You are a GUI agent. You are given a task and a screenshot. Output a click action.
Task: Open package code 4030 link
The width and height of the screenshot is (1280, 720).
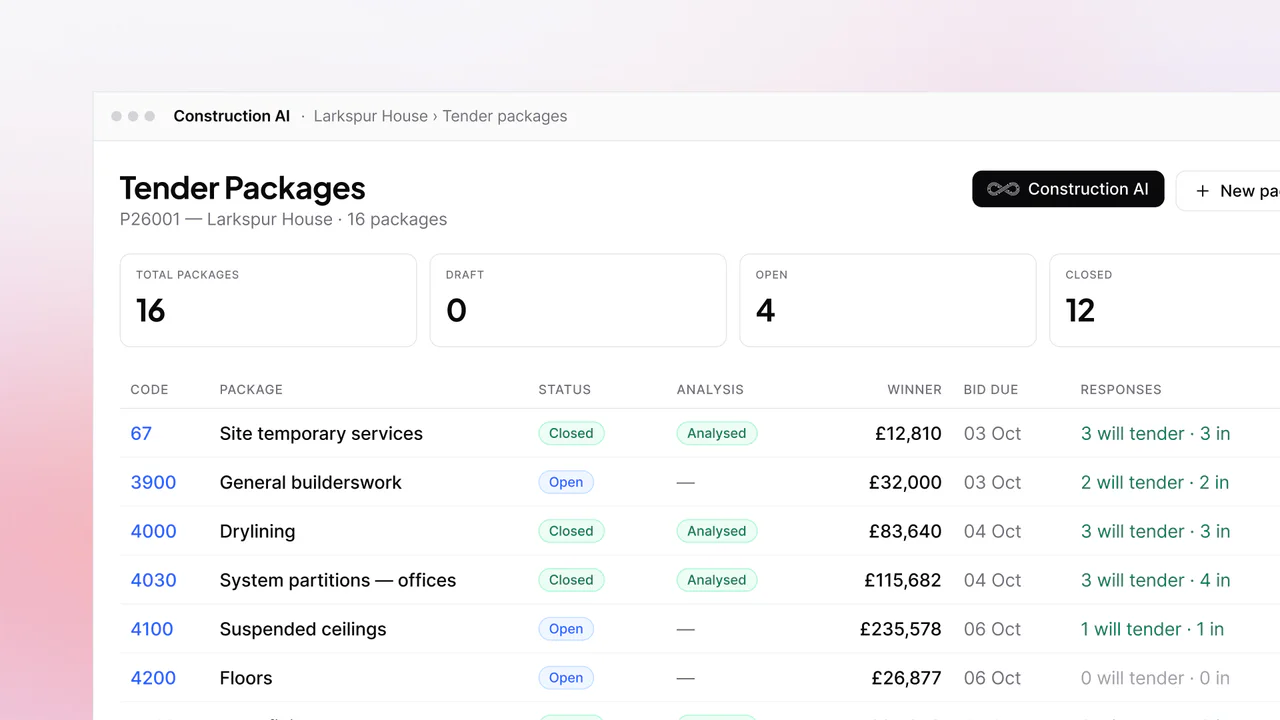[153, 580]
